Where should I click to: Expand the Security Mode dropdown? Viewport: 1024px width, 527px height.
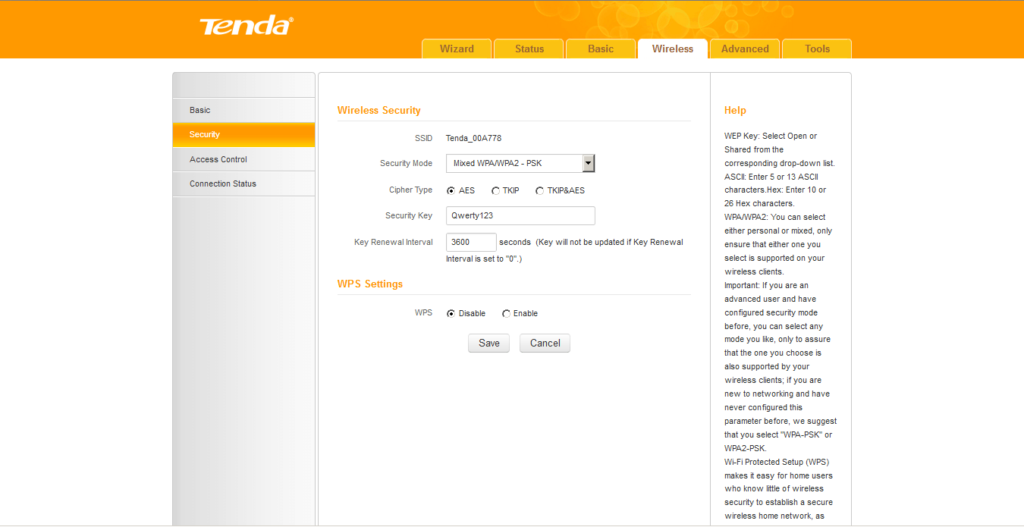[588, 163]
